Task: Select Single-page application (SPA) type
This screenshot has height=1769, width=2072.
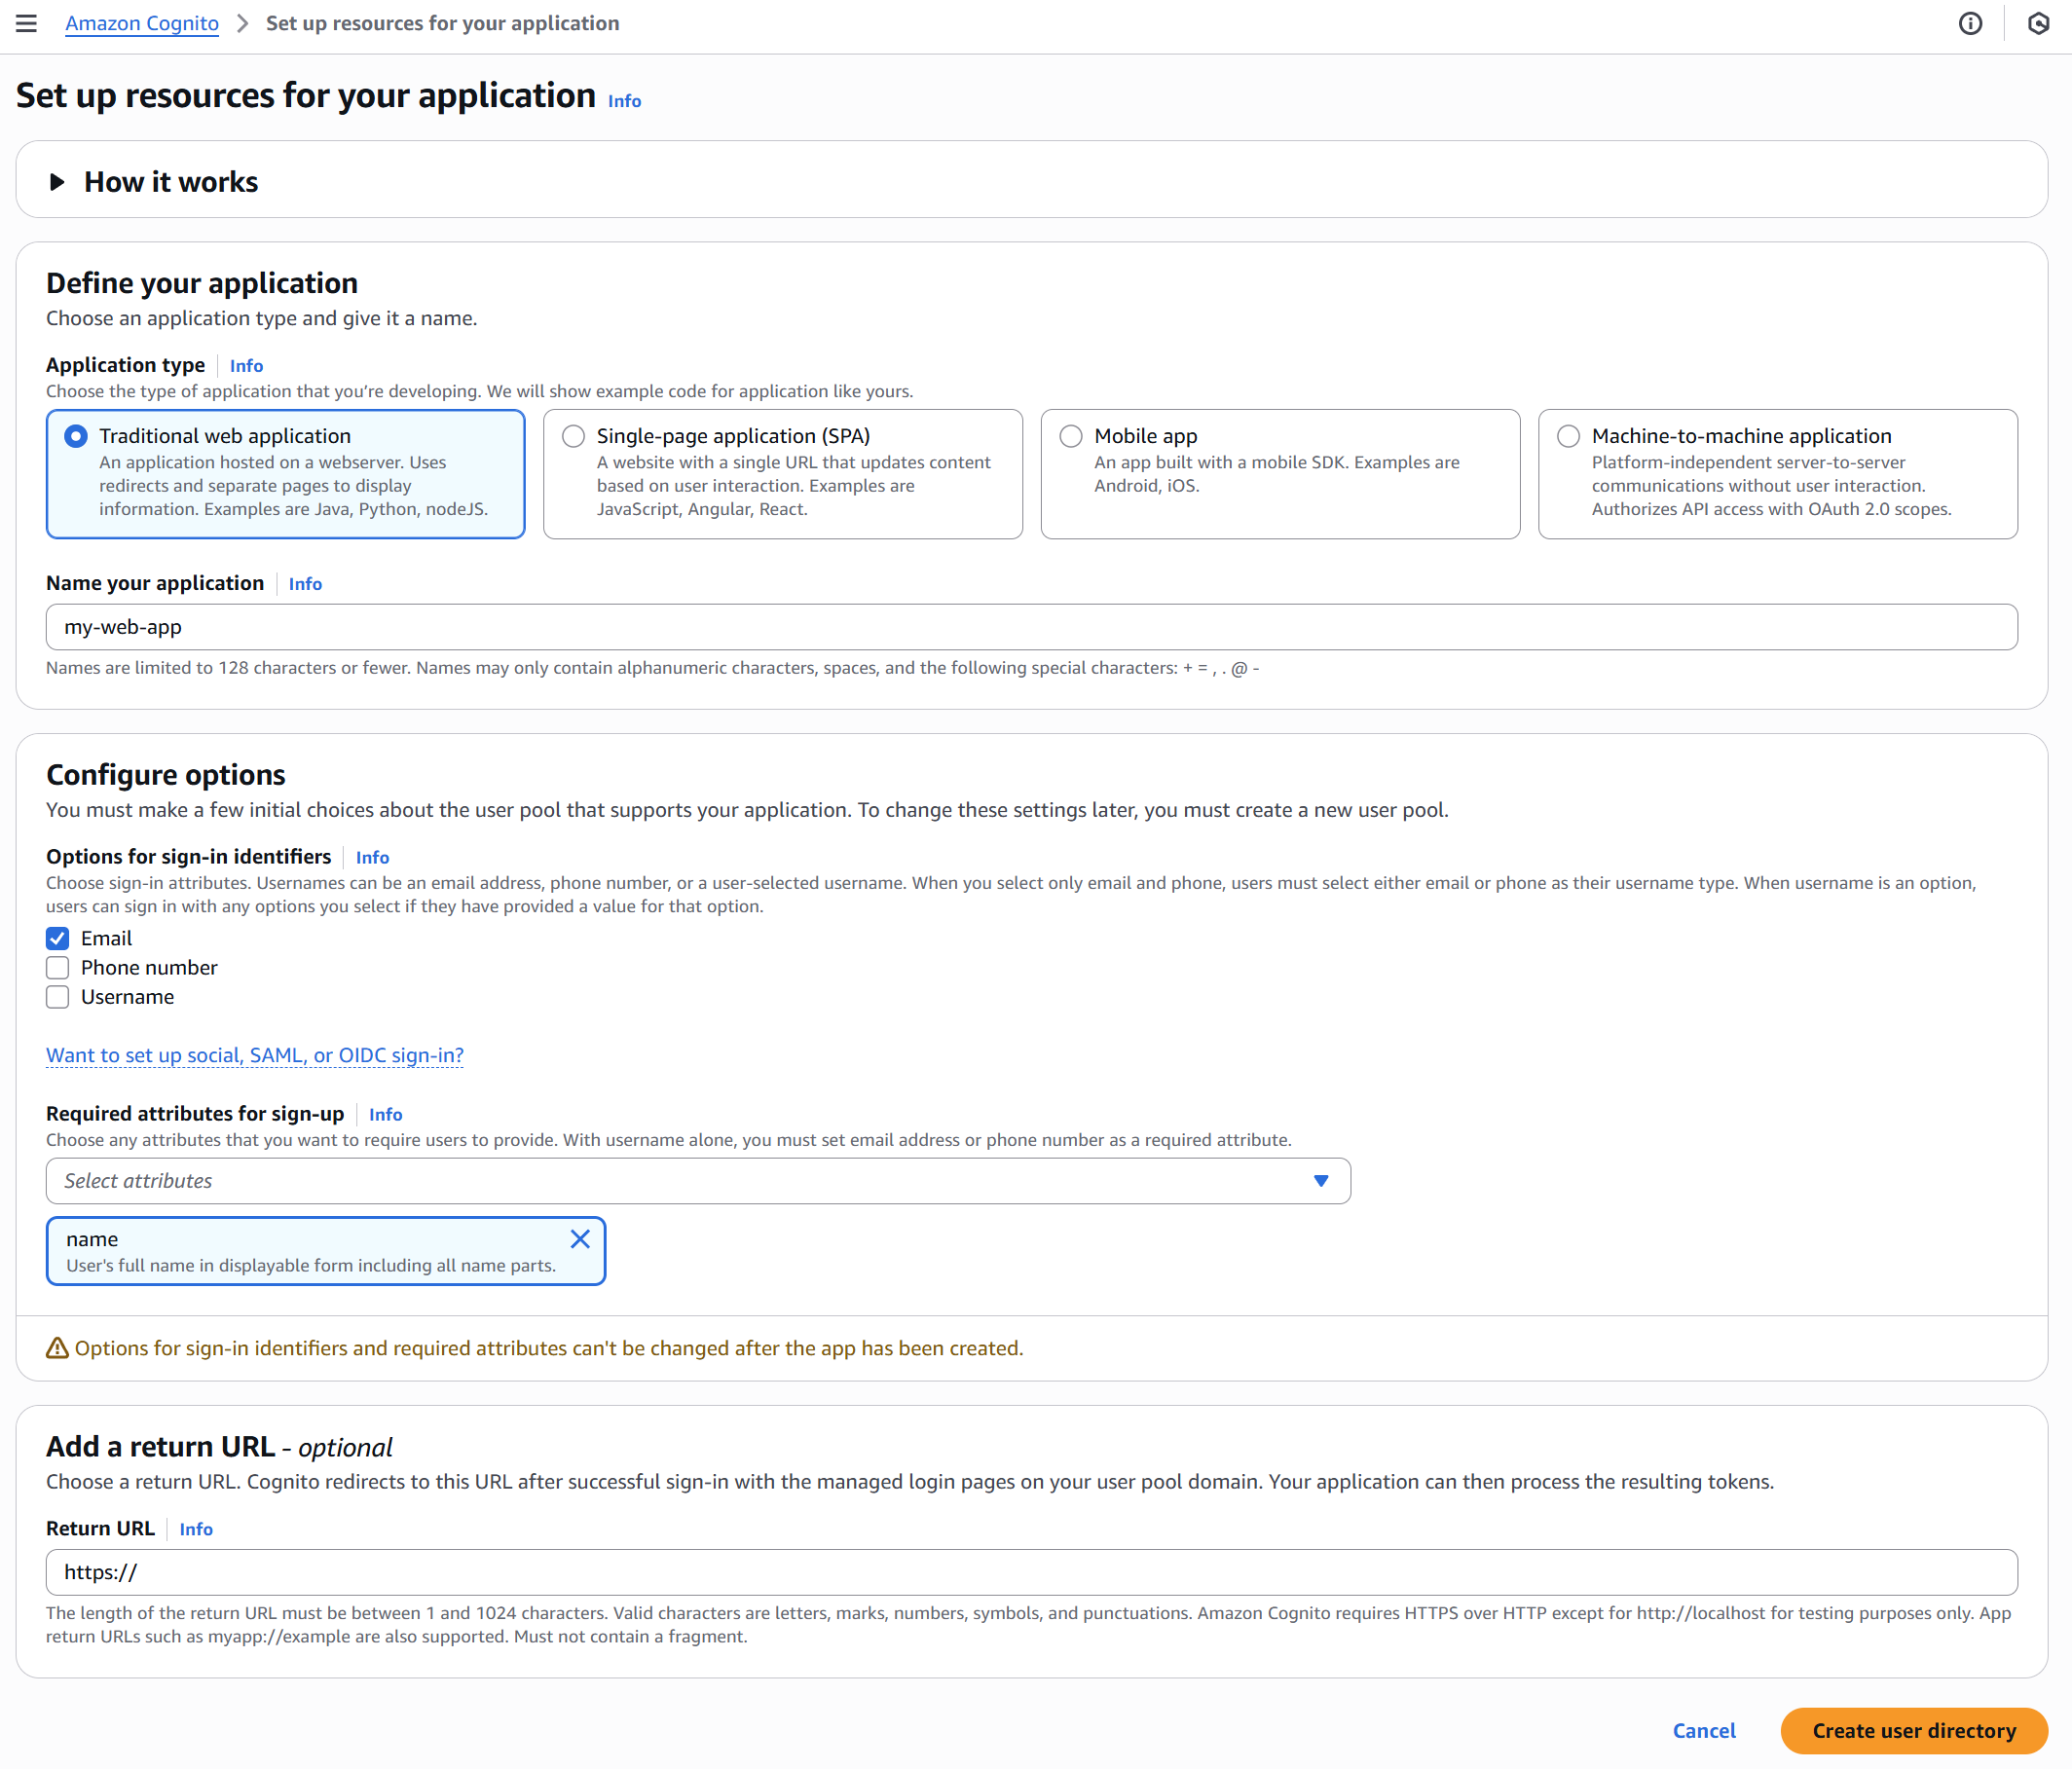Action: (573, 436)
